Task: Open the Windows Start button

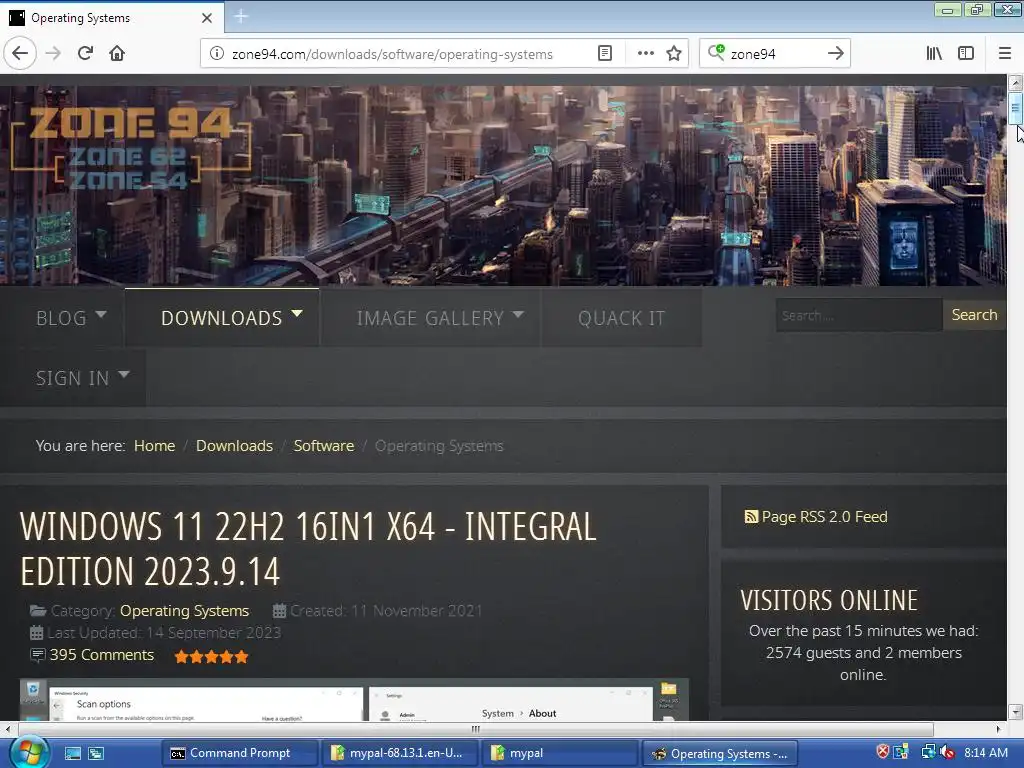Action: (29, 753)
